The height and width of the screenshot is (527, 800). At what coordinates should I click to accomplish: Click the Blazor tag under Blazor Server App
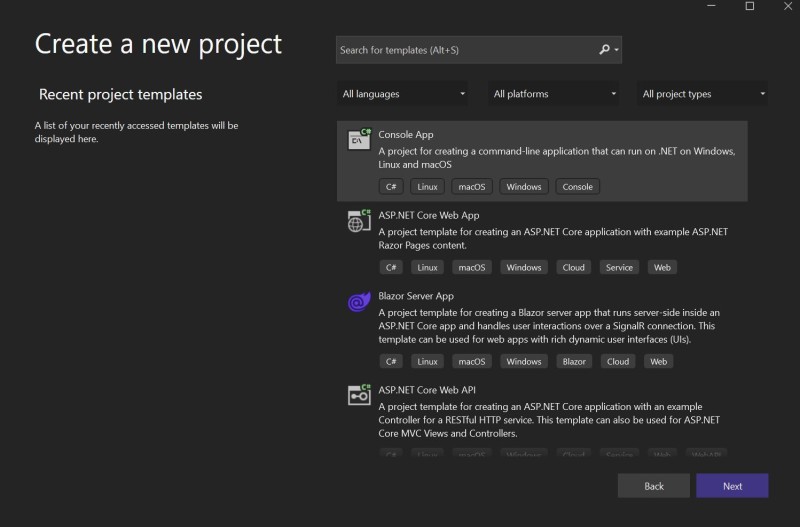(x=574, y=361)
